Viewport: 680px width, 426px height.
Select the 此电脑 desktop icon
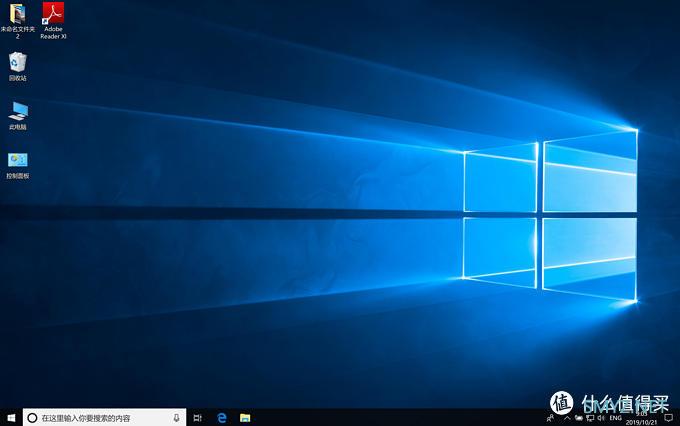17,116
